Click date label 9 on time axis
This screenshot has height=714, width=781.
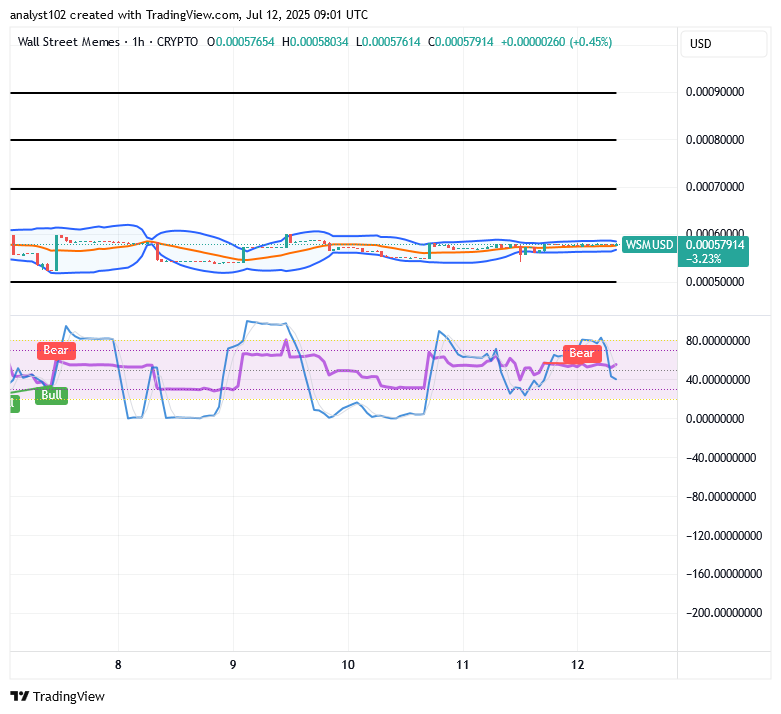tap(233, 665)
